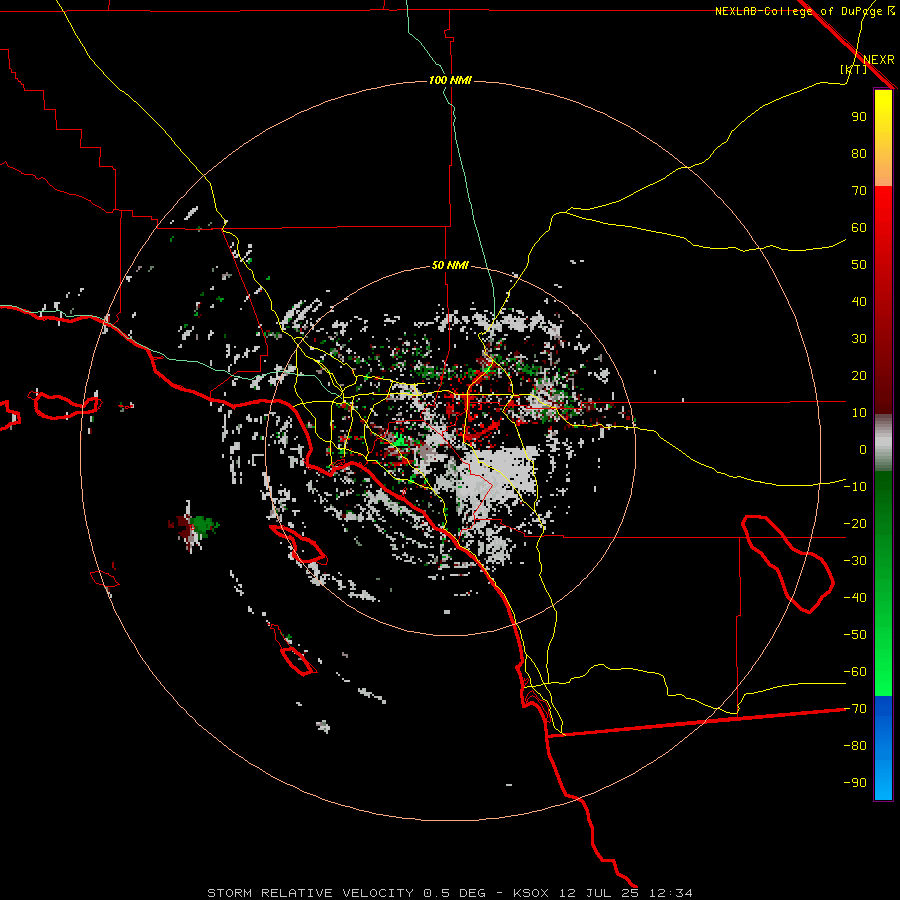Screen dimensions: 900x900
Task: Click the gray zero-velocity segment of color bar
Action: point(883,443)
